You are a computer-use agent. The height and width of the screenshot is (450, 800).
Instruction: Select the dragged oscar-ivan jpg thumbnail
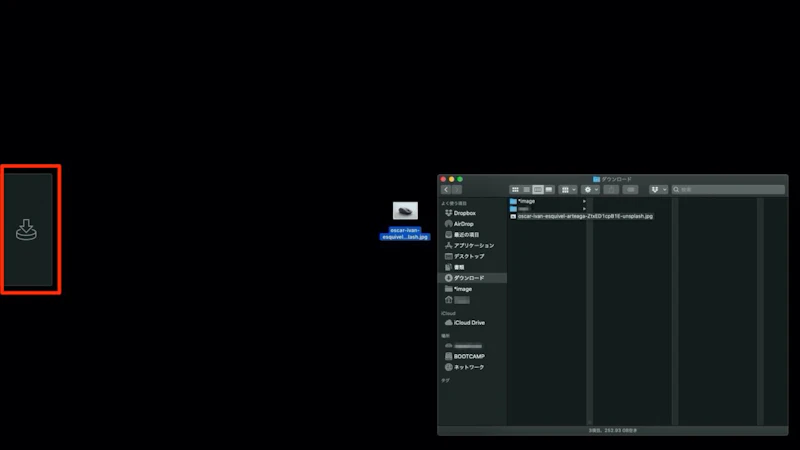tap(405, 211)
